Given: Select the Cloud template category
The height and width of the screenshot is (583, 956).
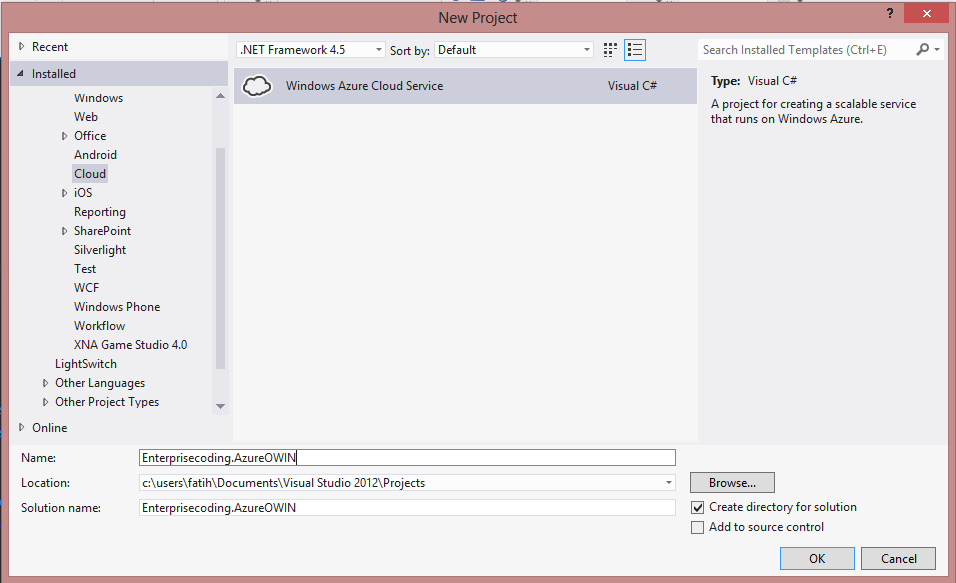Looking at the screenshot, I should [x=90, y=174].
